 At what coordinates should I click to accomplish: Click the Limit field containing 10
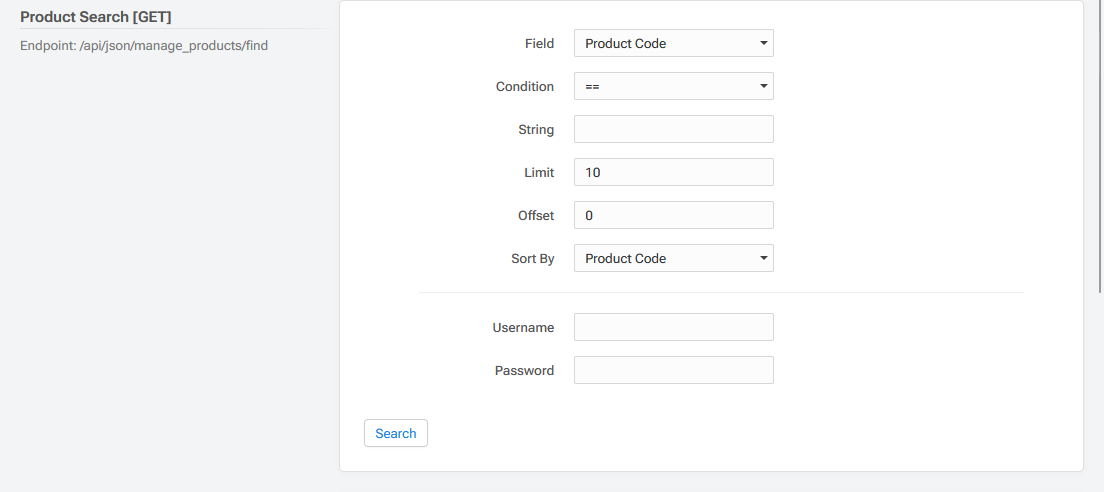pos(674,172)
